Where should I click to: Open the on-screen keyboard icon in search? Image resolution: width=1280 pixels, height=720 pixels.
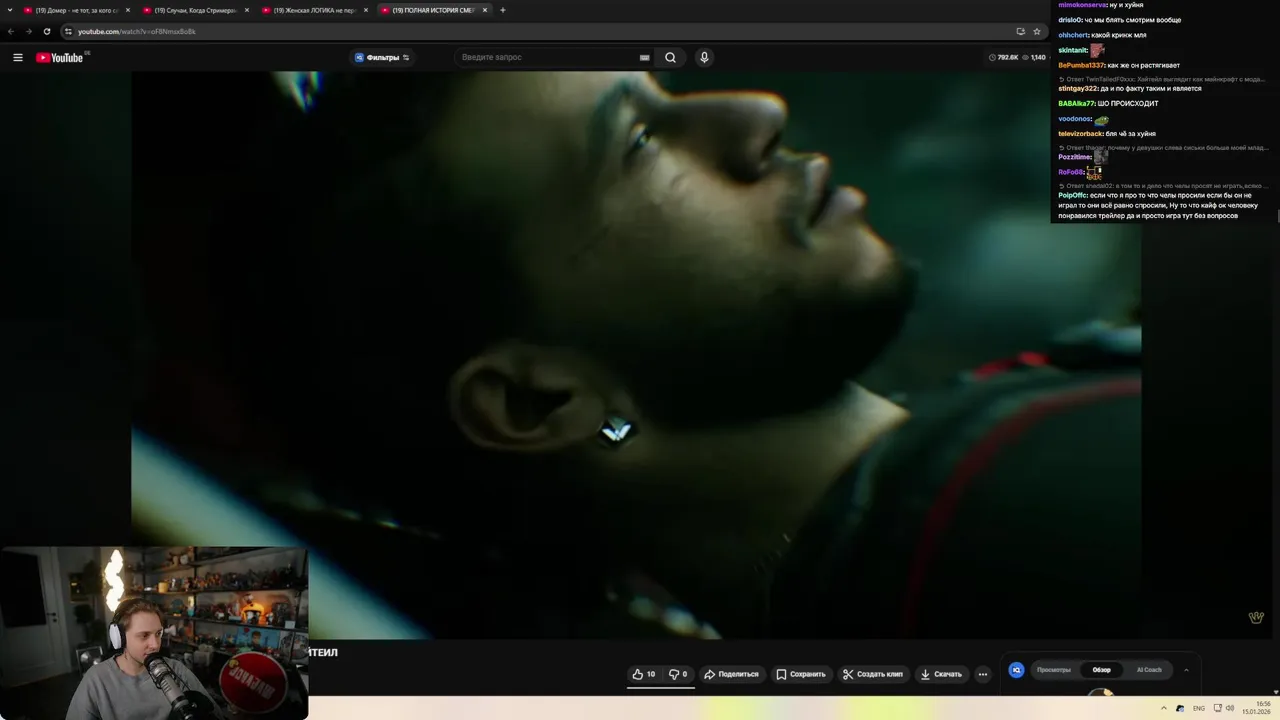click(x=644, y=57)
